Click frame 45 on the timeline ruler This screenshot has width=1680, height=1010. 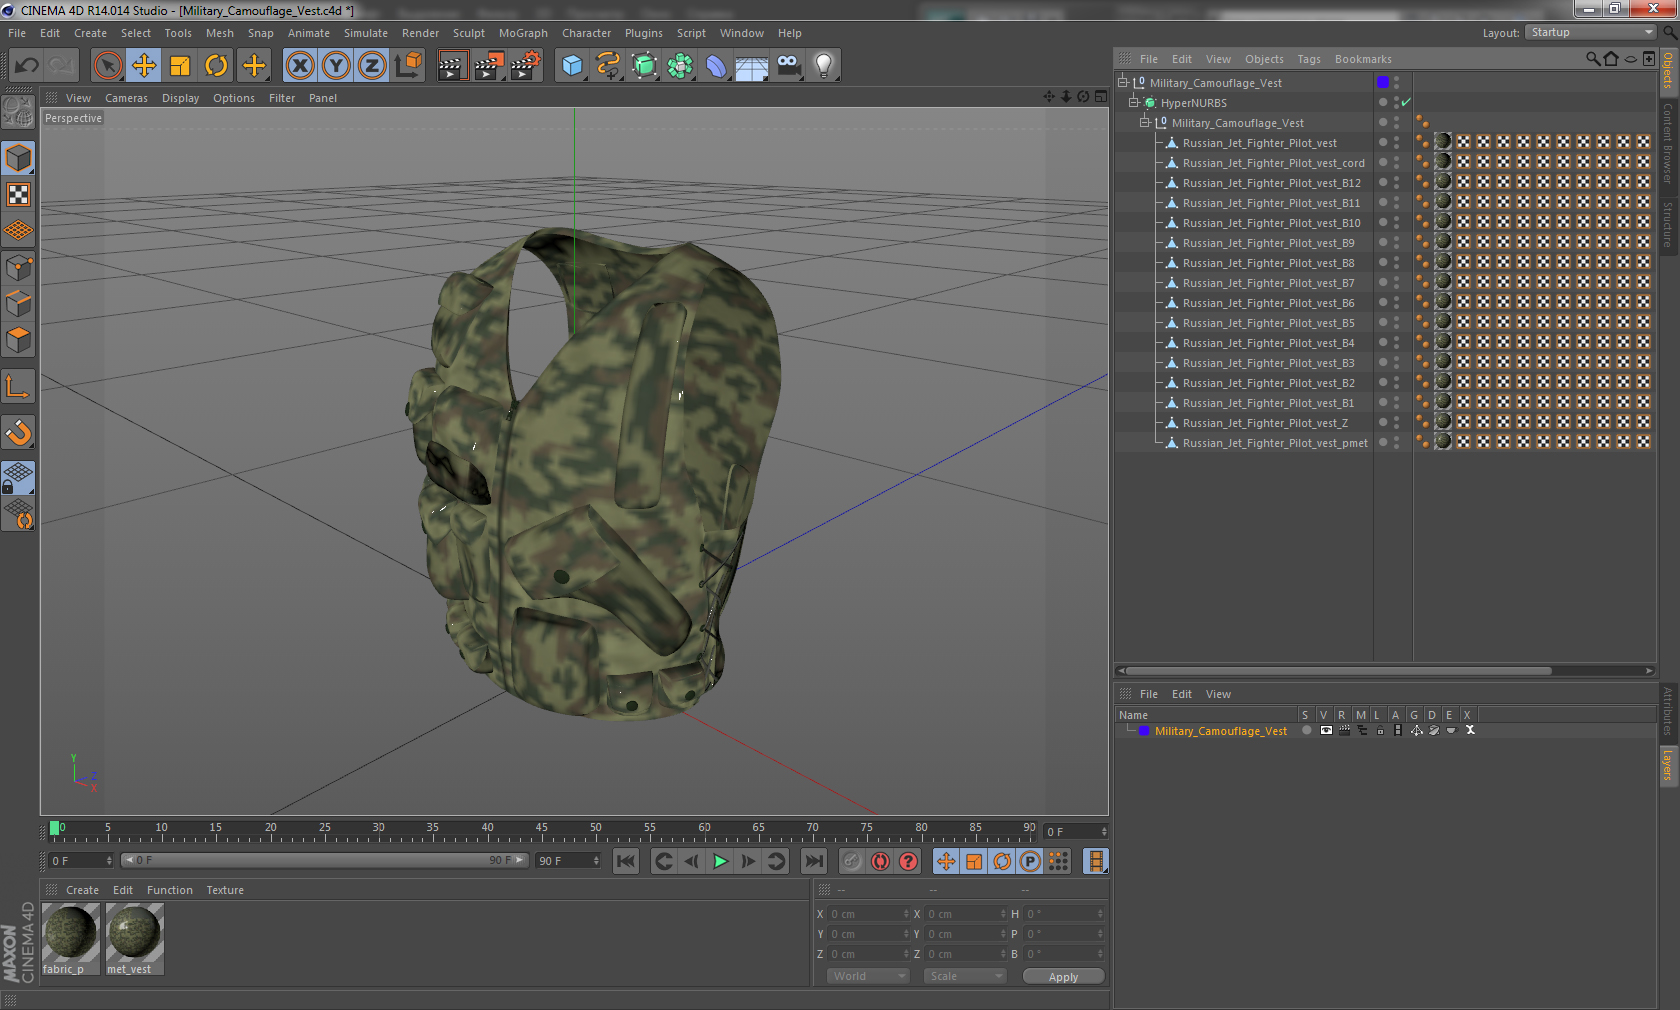[x=541, y=830]
